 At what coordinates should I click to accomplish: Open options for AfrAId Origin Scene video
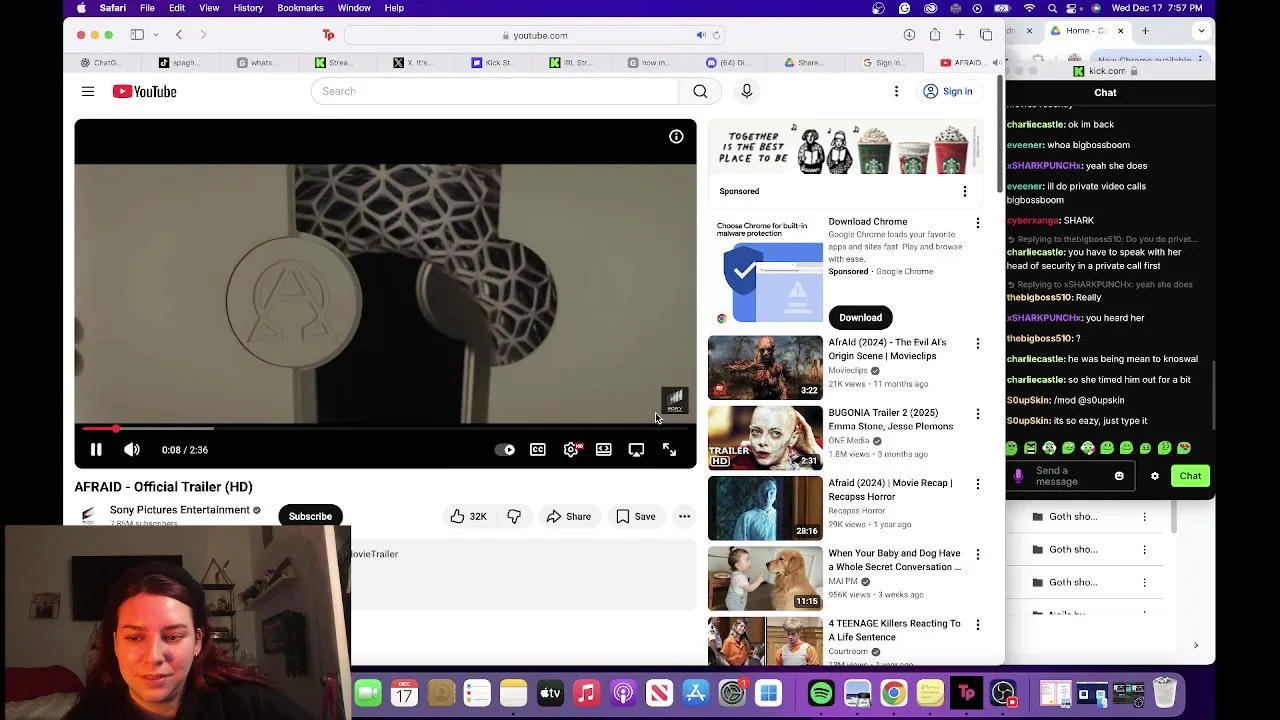[x=978, y=344]
